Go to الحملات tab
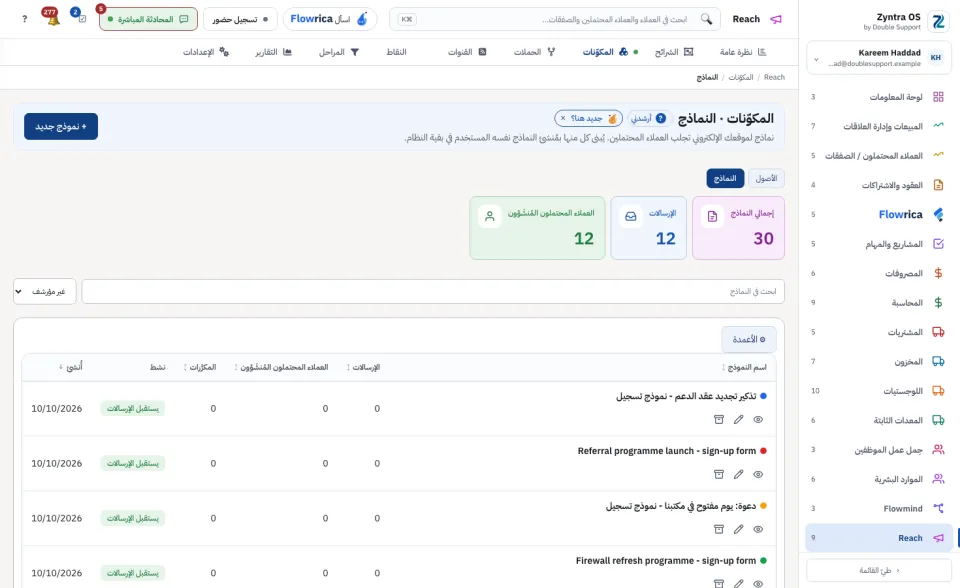960x588 pixels. 534,52
